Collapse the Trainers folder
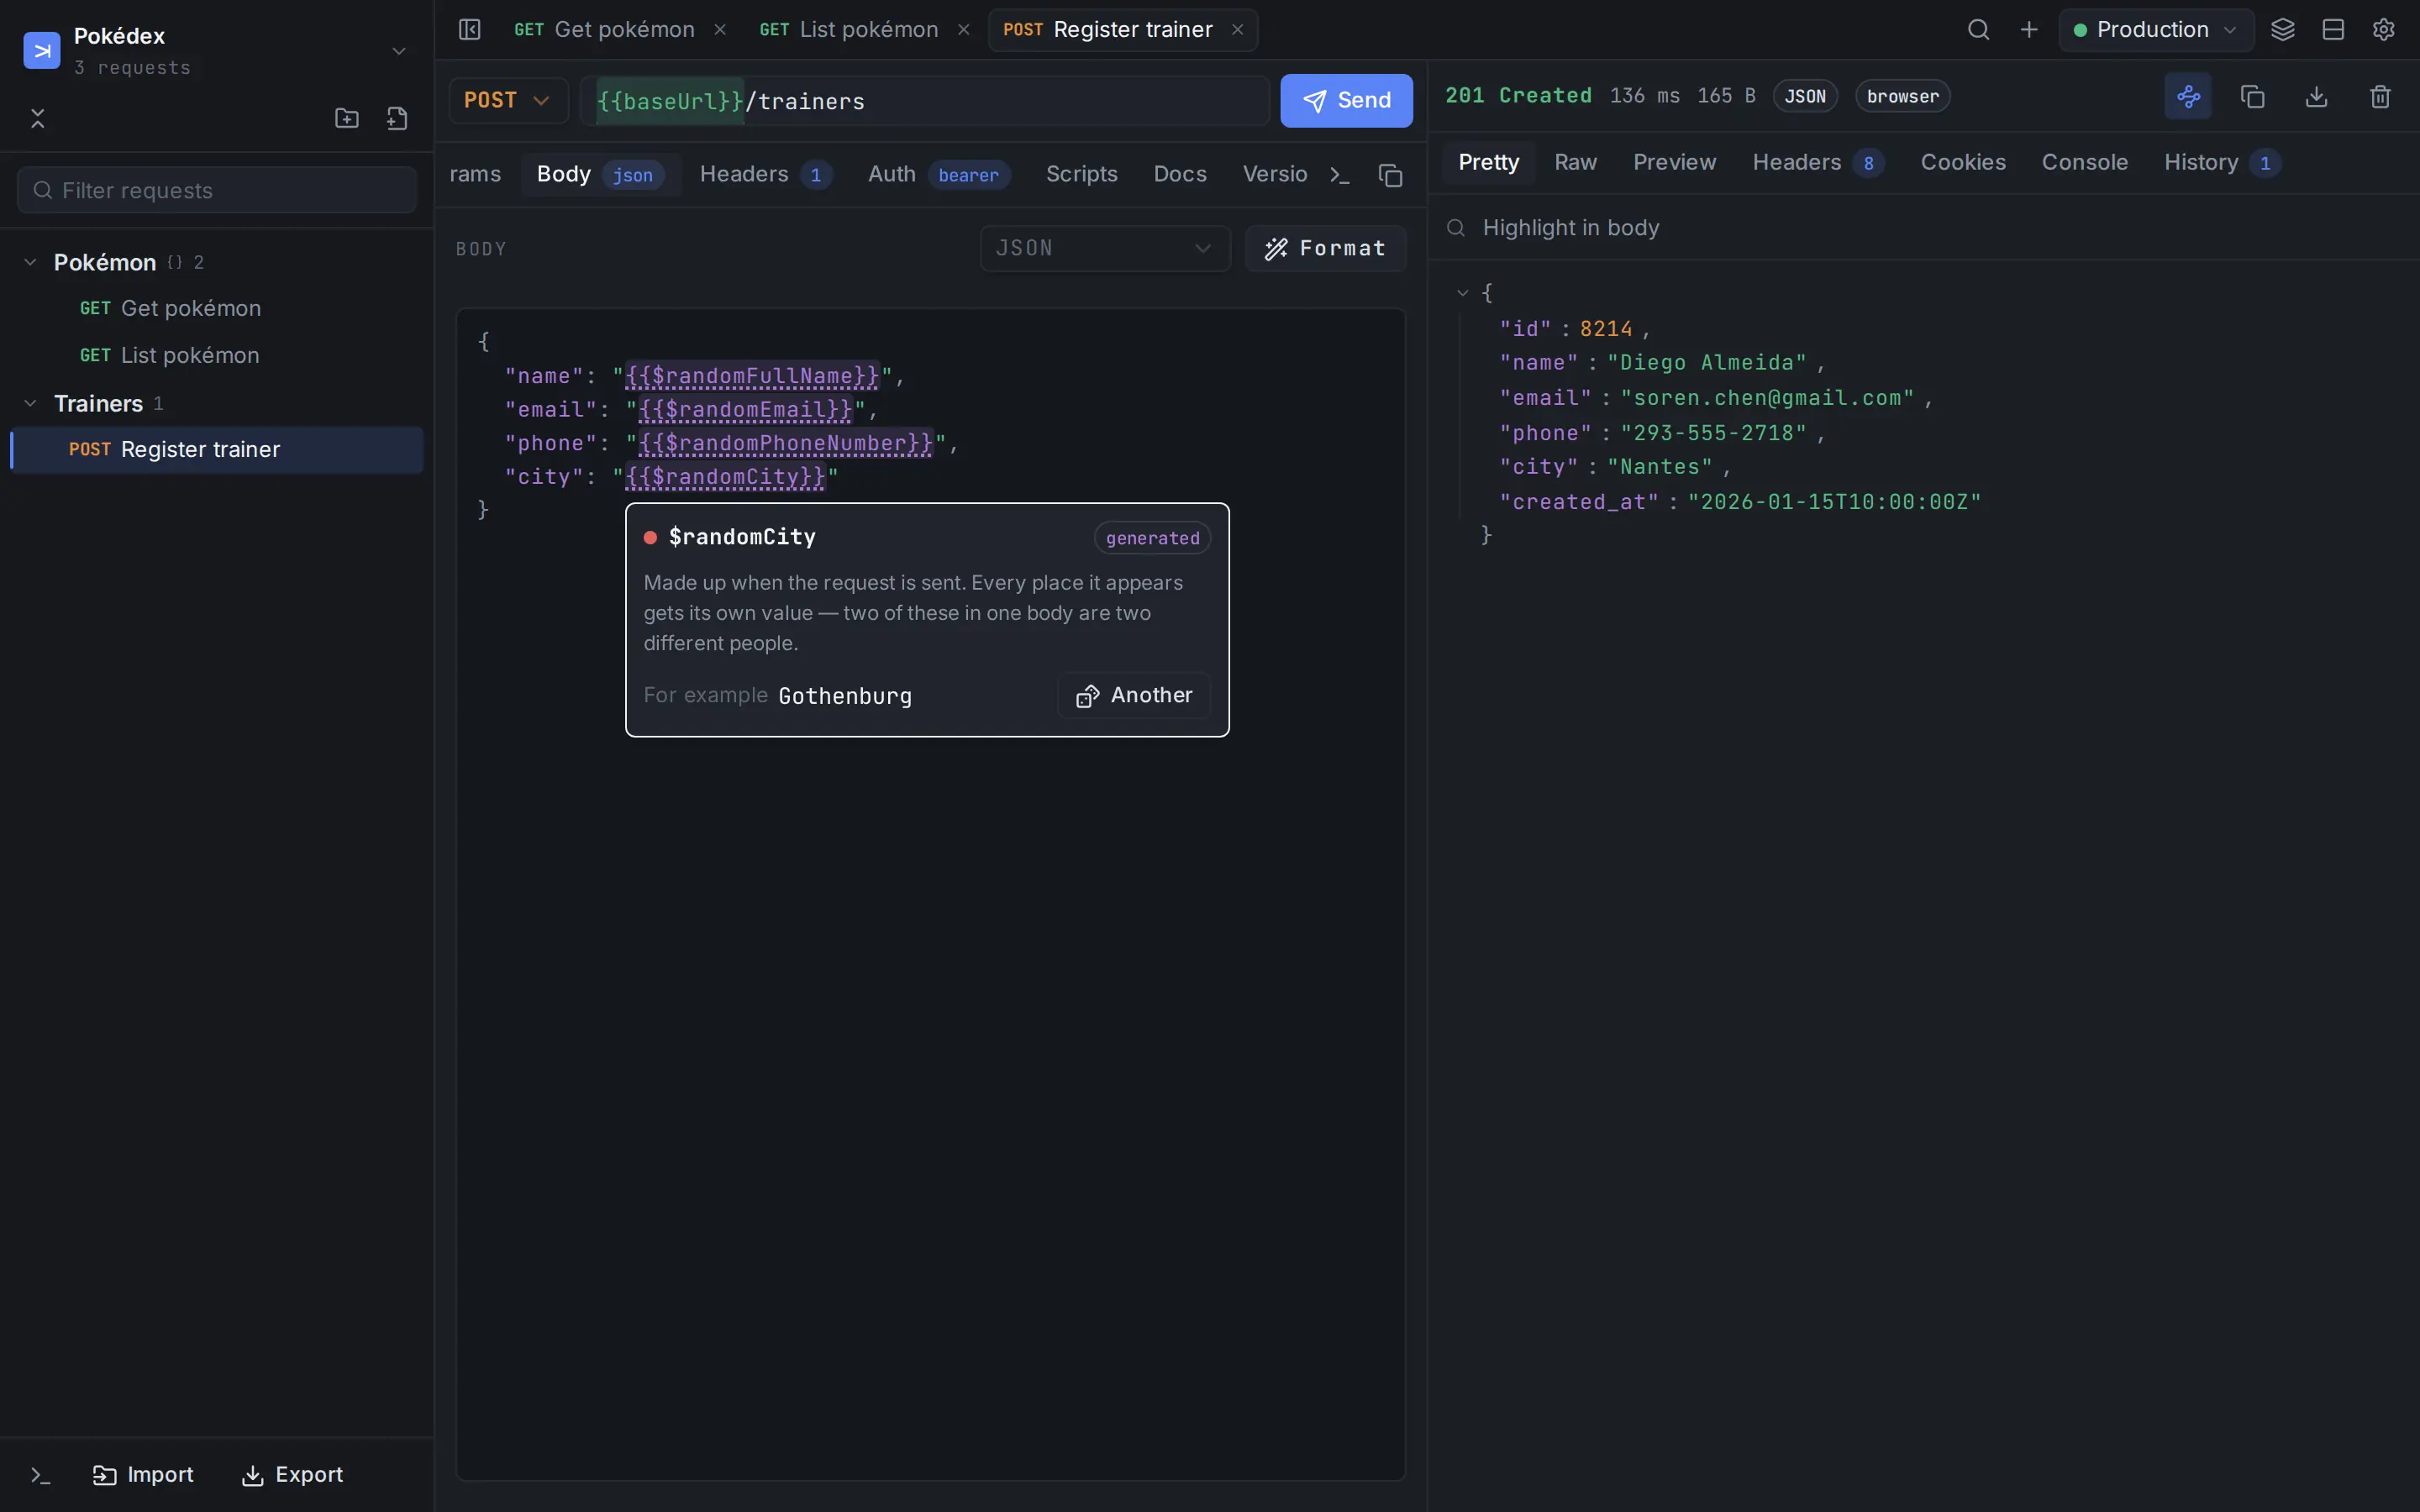The height and width of the screenshot is (1512, 2420). tap(30, 403)
